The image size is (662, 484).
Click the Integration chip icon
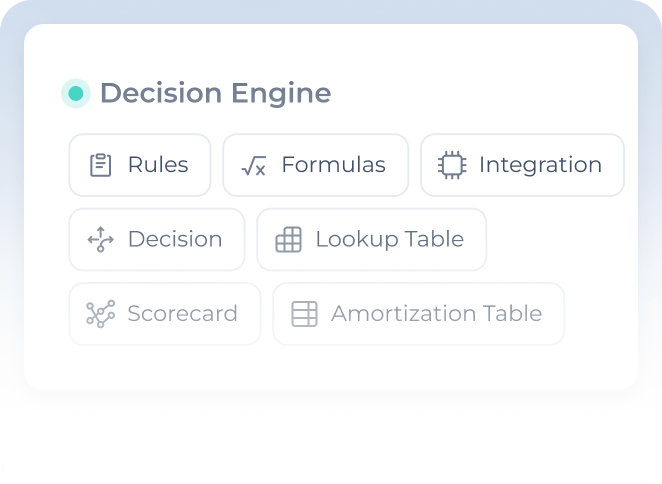[452, 165]
